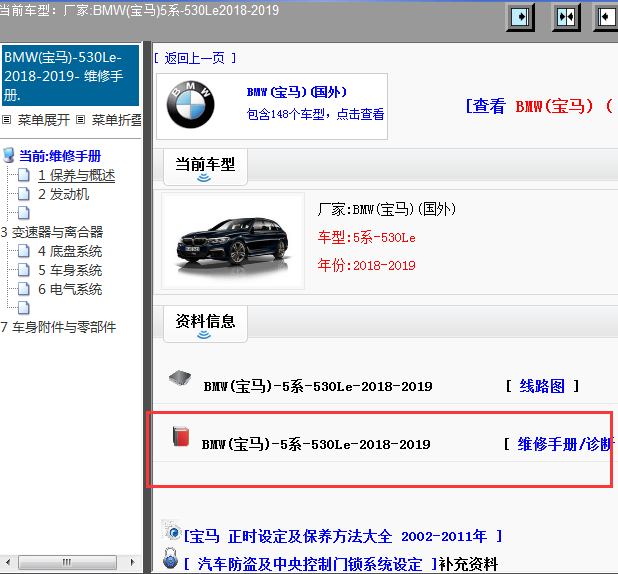Click the 菜单展开 expand-all icon
This screenshot has width=618, height=574.
click(x=6, y=119)
